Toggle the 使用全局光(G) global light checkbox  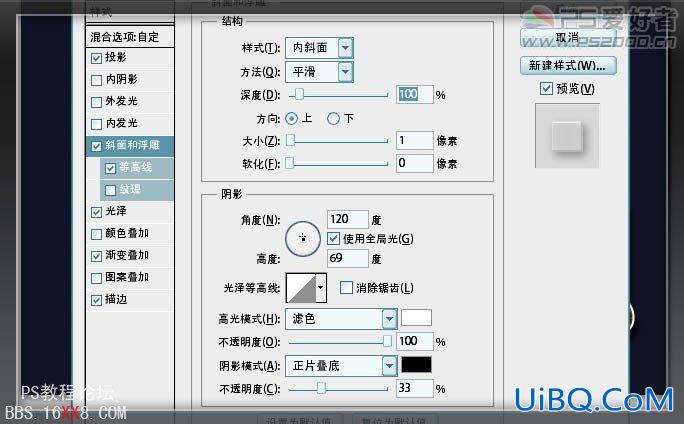[333, 239]
